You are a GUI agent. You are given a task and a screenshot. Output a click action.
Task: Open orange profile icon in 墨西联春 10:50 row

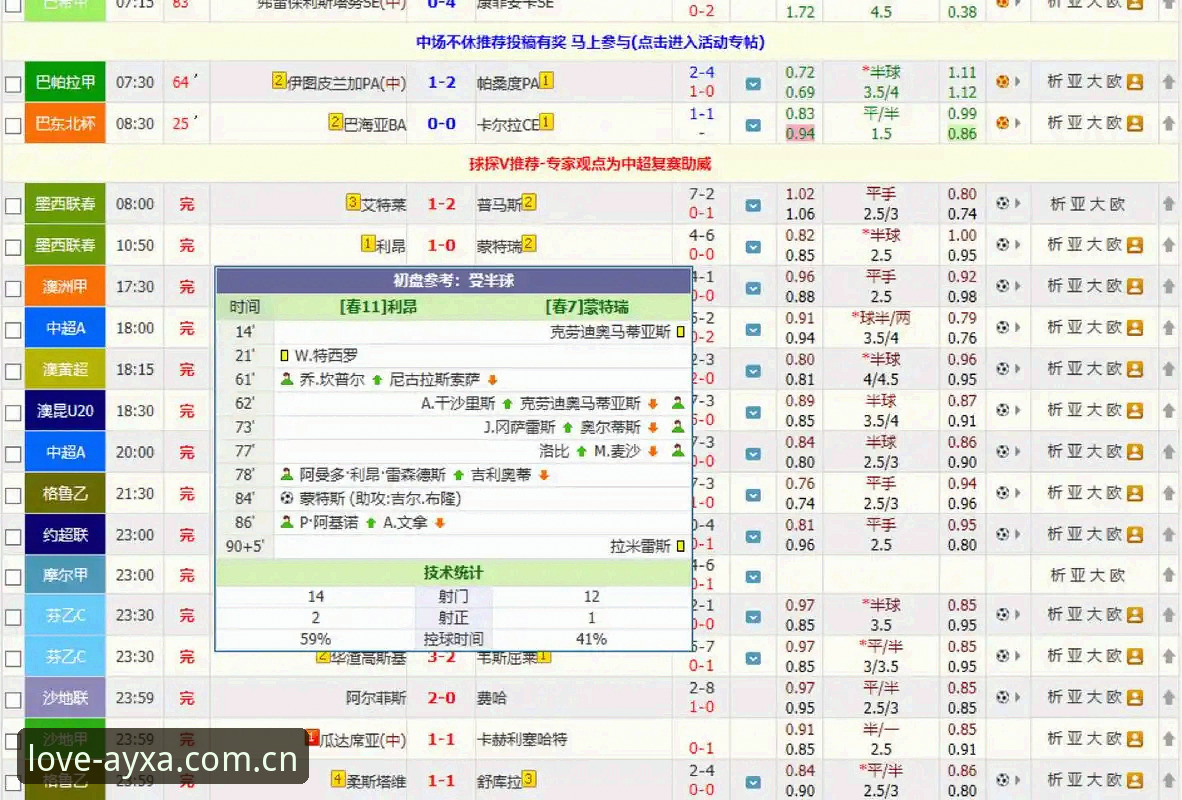click(x=1135, y=245)
